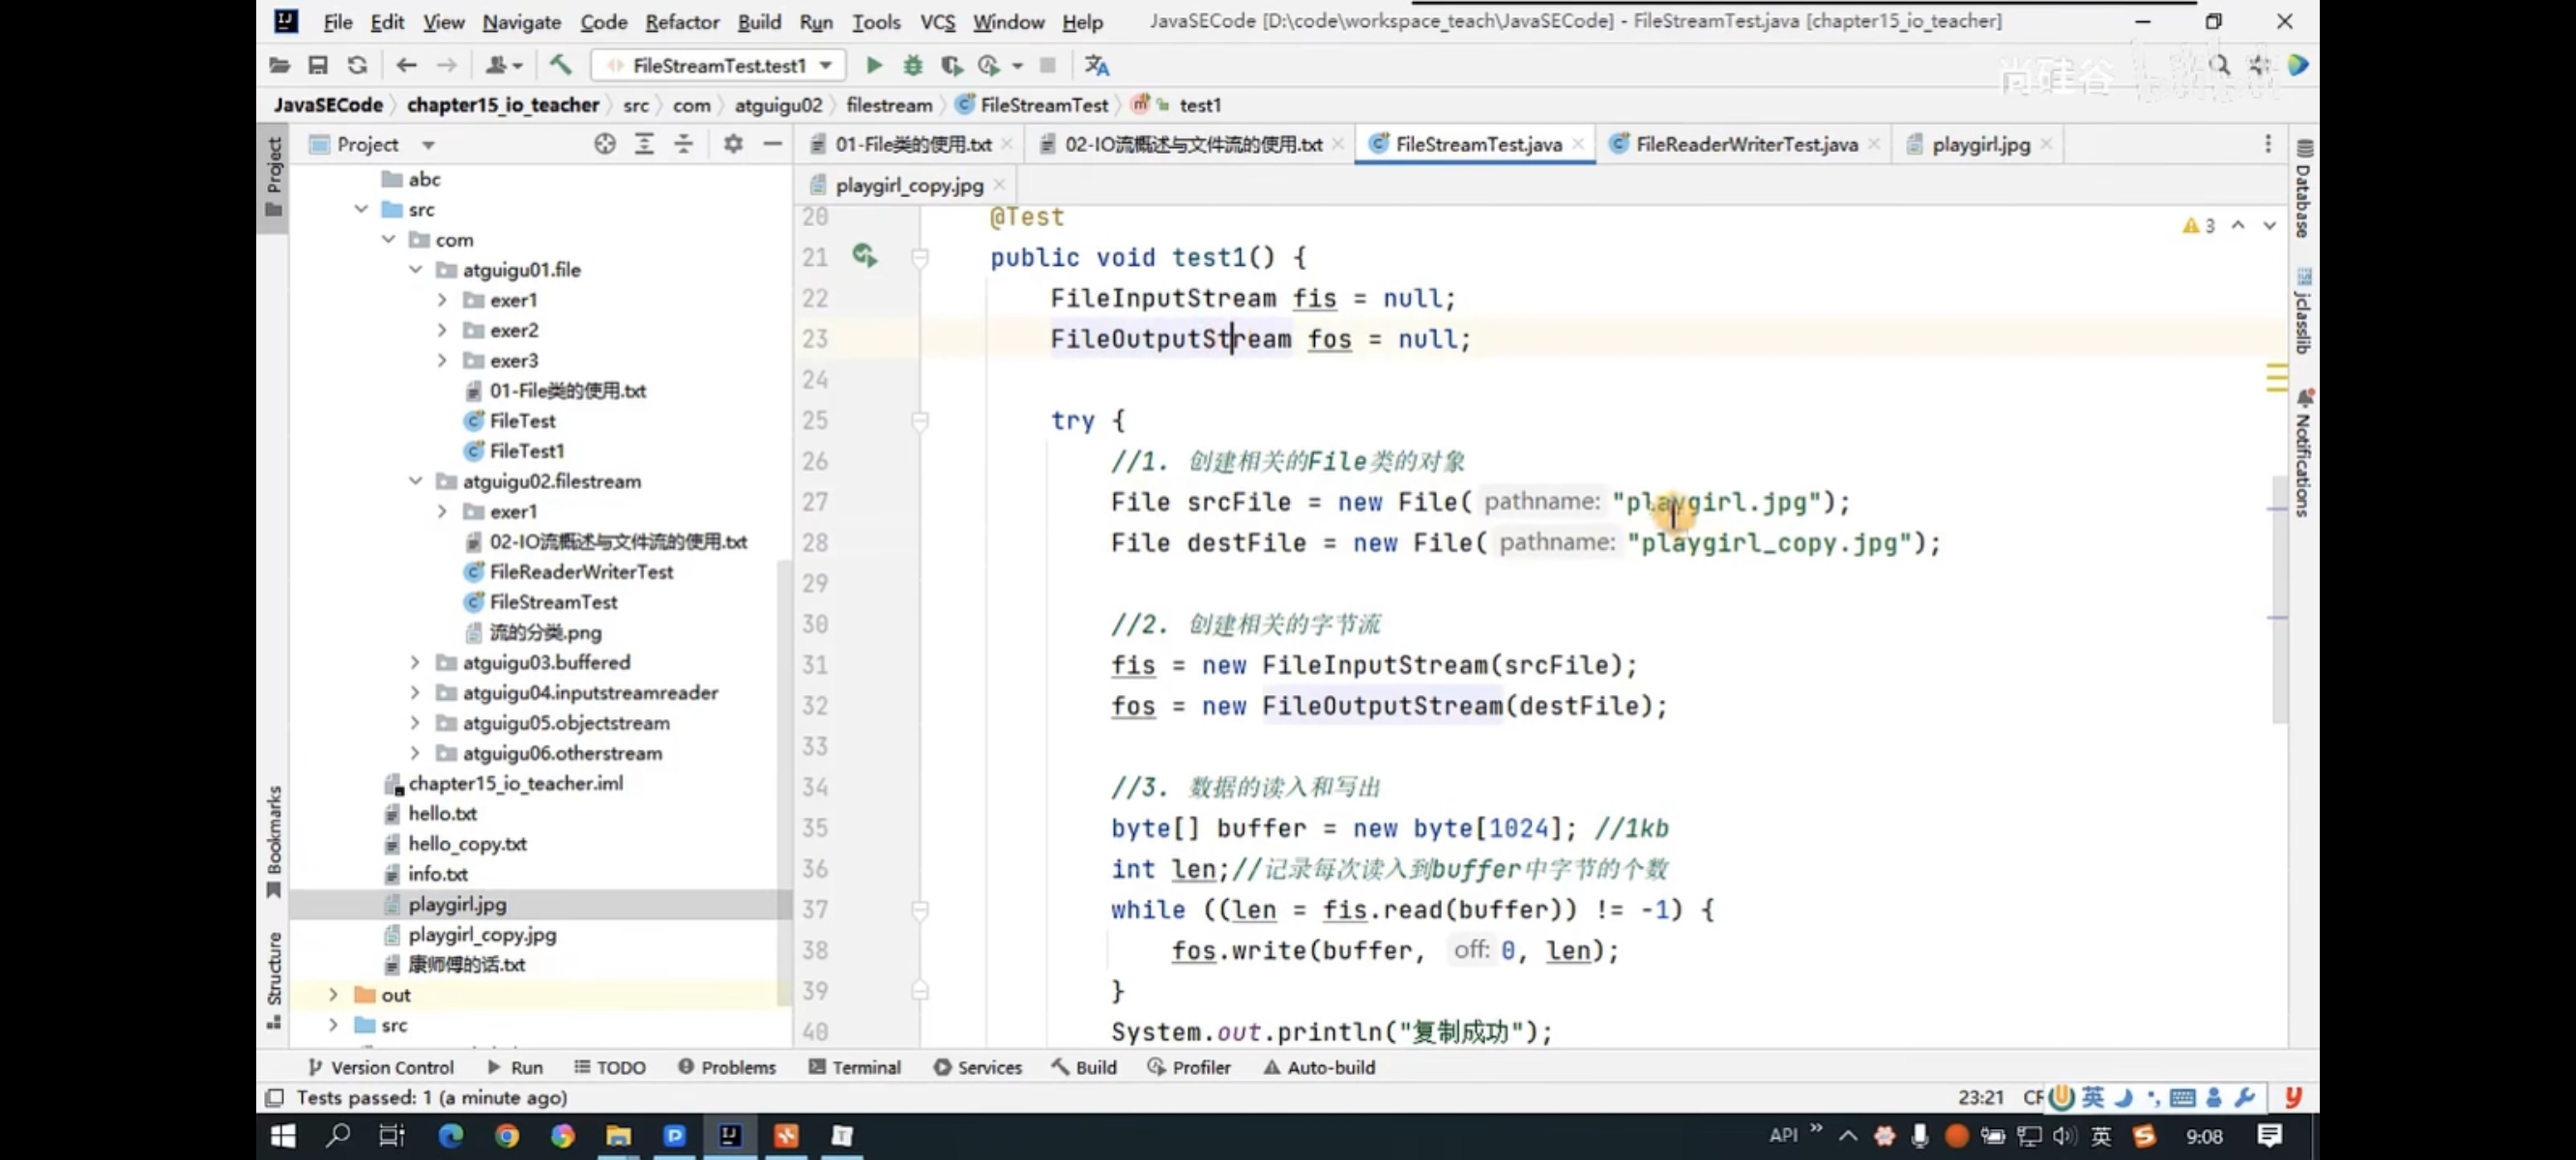
Task: Switch to FileReaderWriterTest.java tab
Action: tap(1745, 145)
